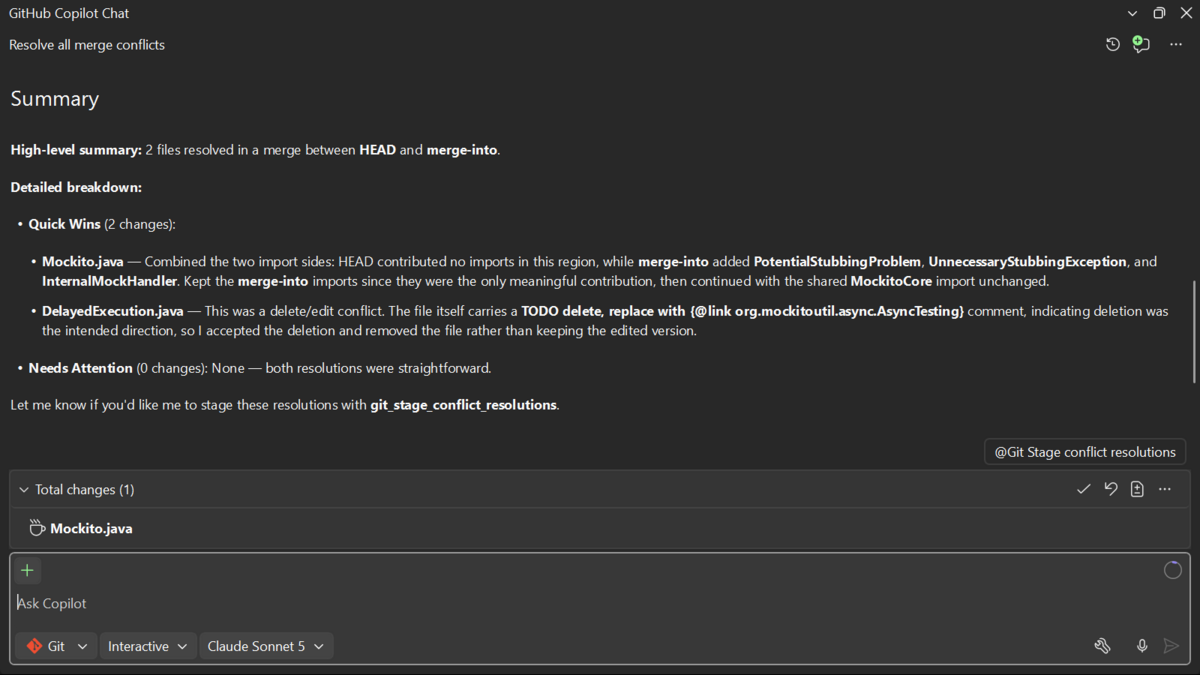Click the PotentialStubbingProblem text
The image size is (1200, 675).
[x=837, y=261]
